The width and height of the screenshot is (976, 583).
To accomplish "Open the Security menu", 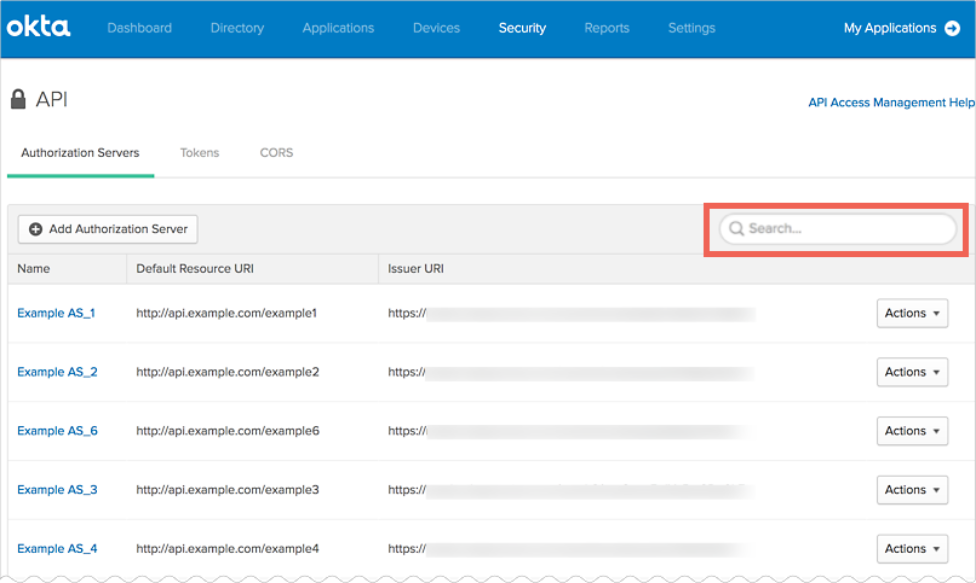I will (x=522, y=28).
